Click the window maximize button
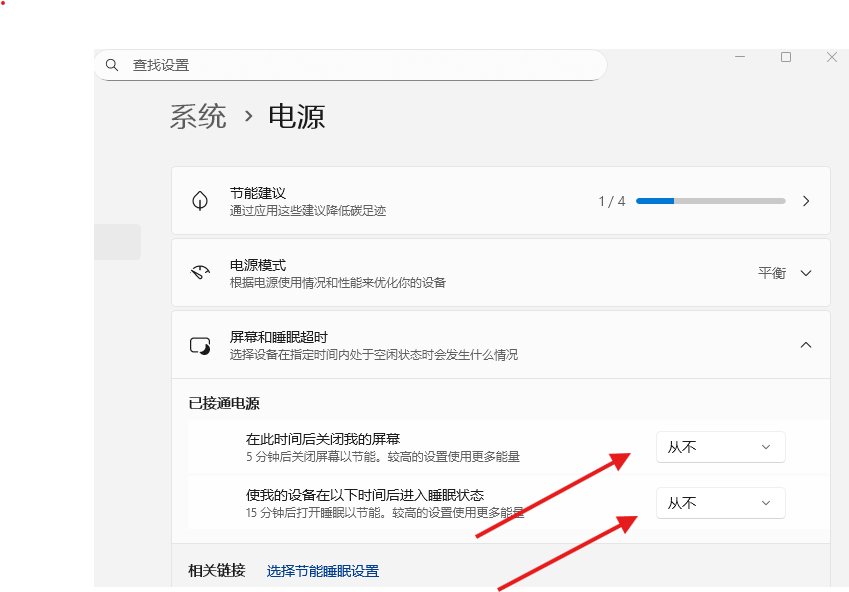The image size is (849, 592). point(785,57)
